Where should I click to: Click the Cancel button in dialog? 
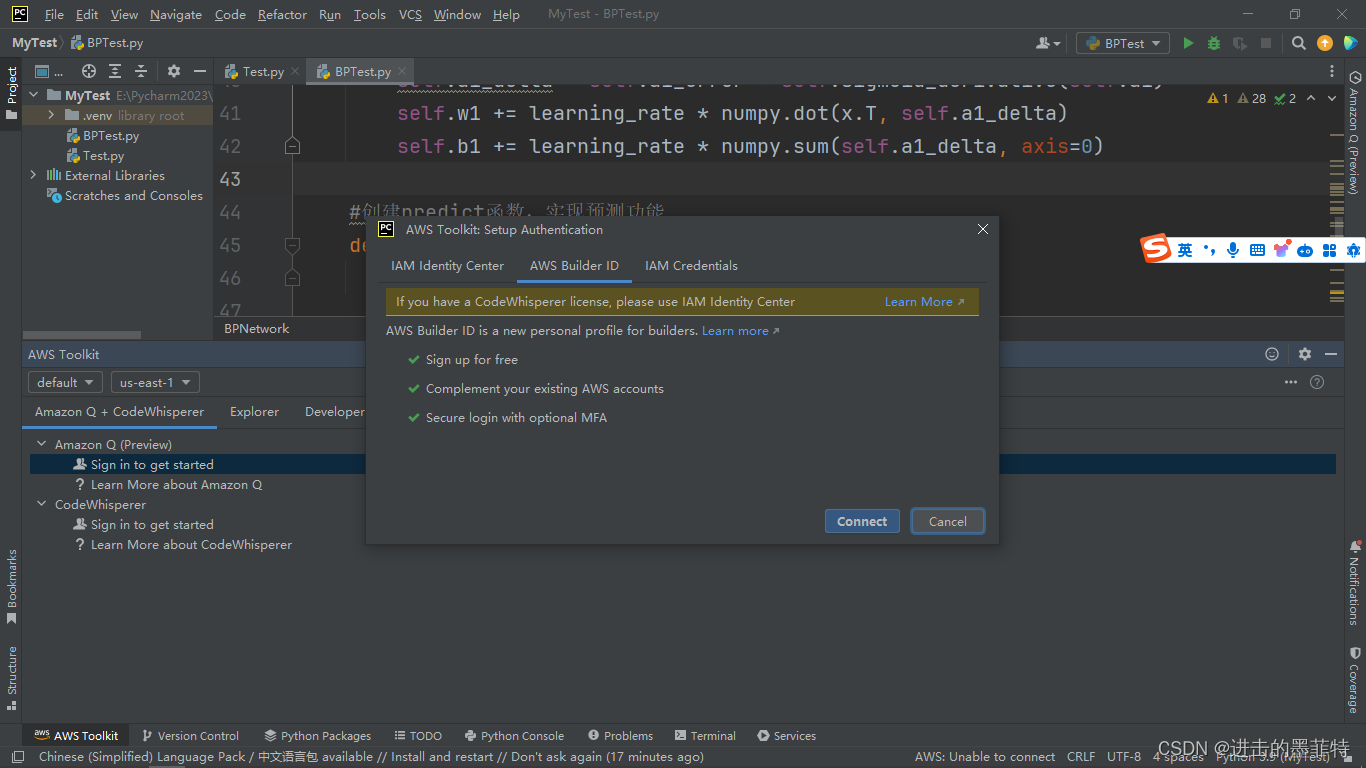[x=948, y=521]
